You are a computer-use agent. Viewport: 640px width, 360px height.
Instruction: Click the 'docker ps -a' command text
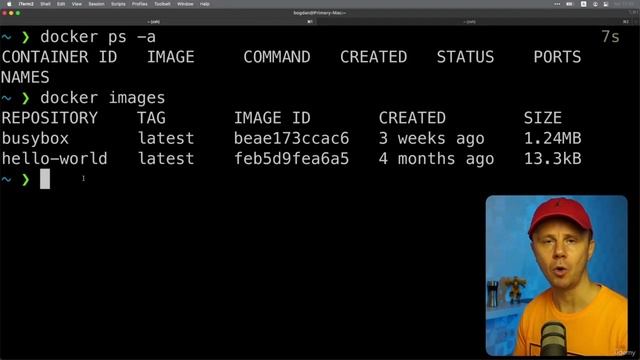[x=98, y=37]
